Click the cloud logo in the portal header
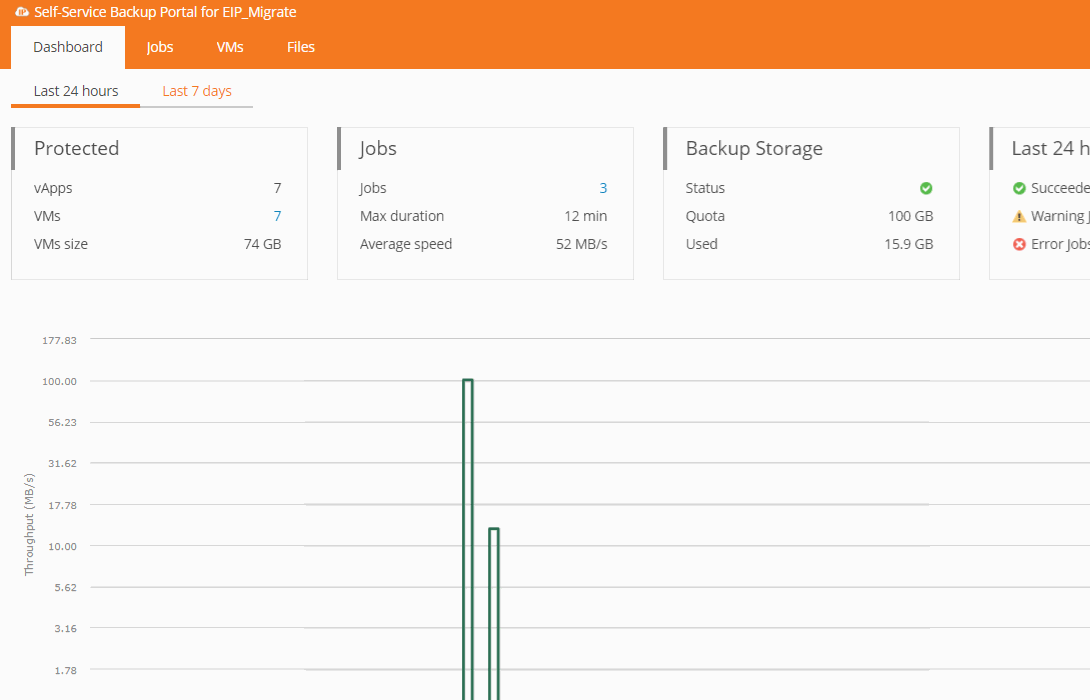This screenshot has width=1090, height=700. [21, 12]
